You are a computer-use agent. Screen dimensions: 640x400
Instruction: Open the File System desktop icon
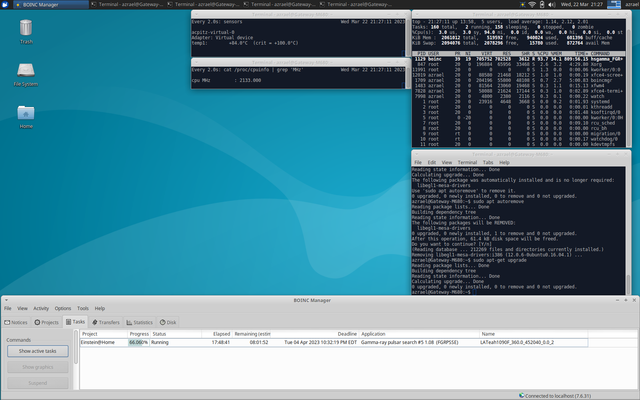pos(25,72)
